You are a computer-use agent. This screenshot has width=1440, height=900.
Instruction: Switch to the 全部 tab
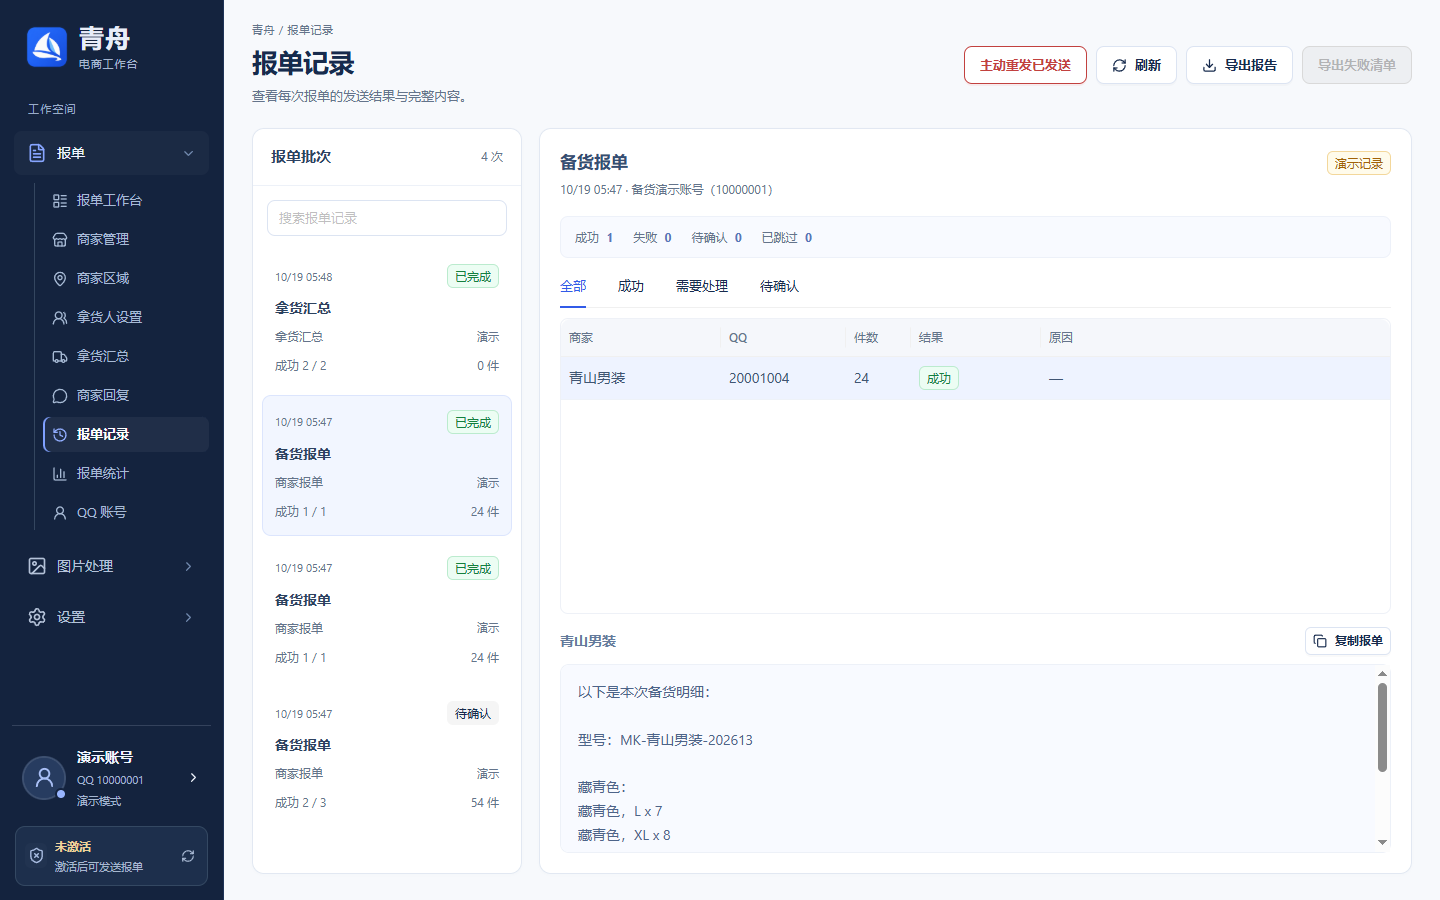573,286
